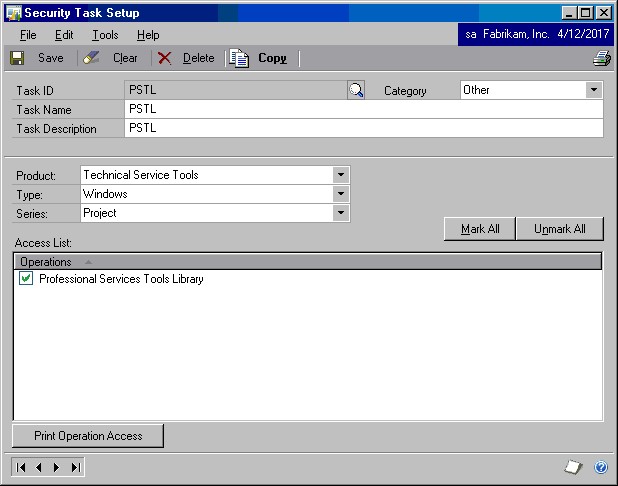Image resolution: width=618 pixels, height=486 pixels.
Task: Open the File menu
Action: 28,35
